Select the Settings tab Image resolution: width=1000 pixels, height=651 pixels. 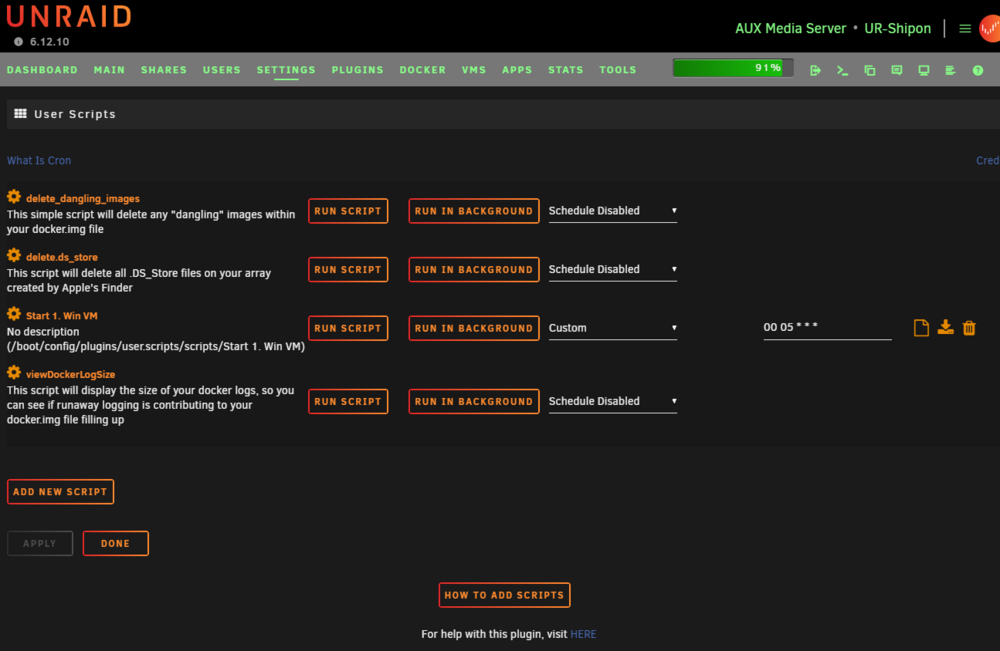286,70
